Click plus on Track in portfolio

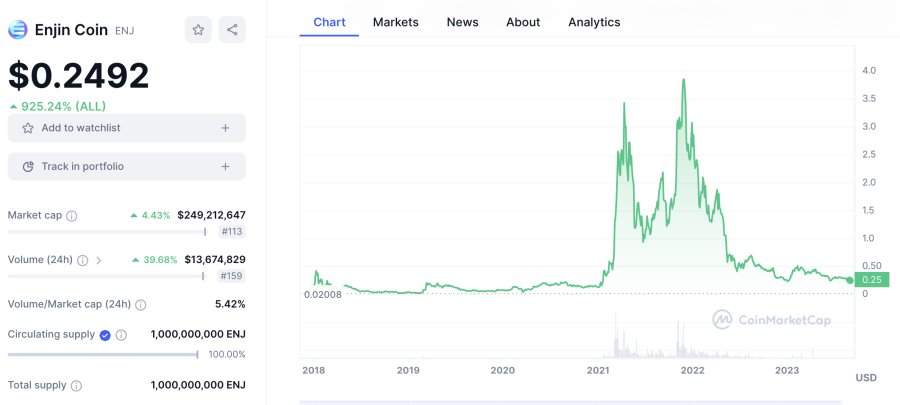[226, 166]
